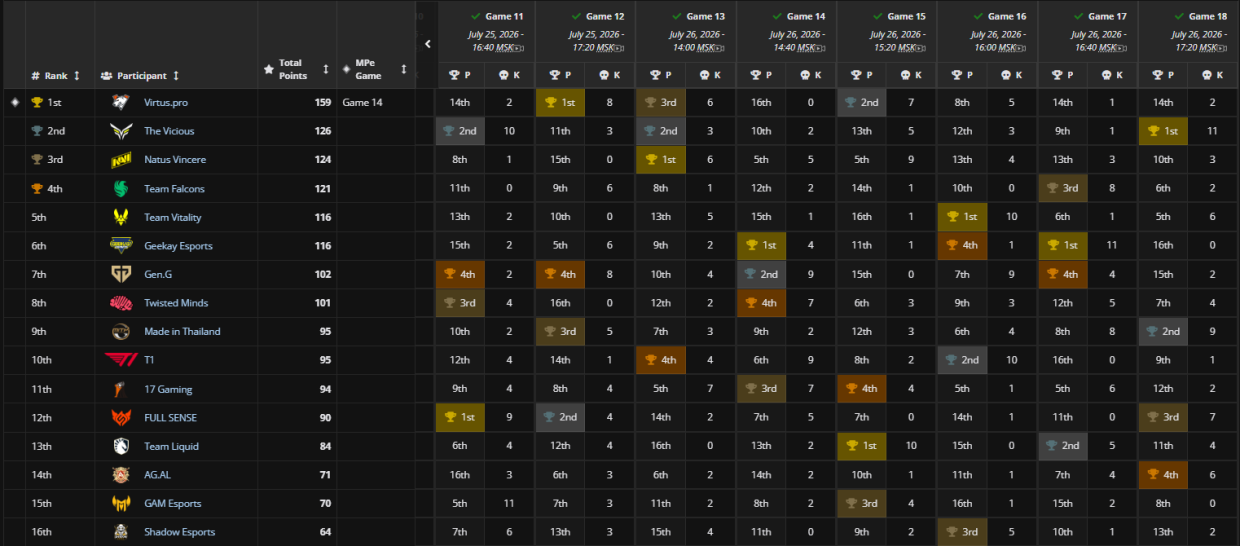Click AG.AL logo icon

coord(120,475)
